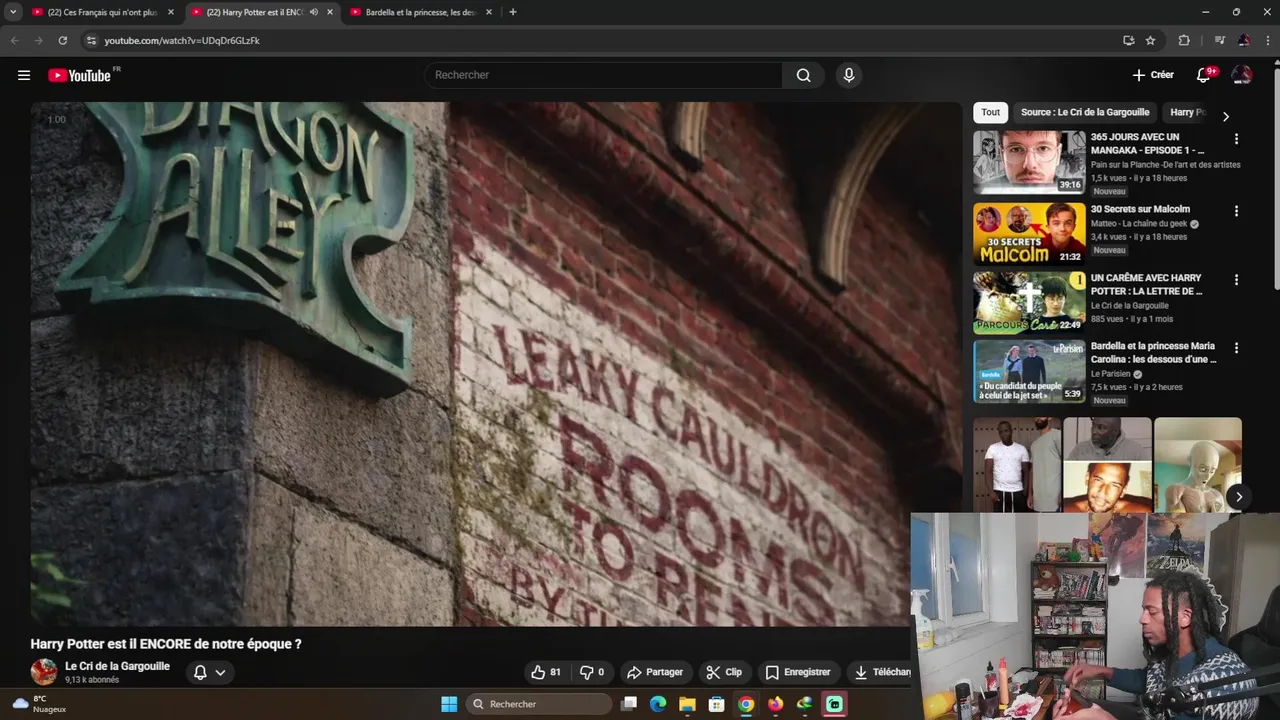Show more filter chips with arrow
Image resolution: width=1280 pixels, height=720 pixels.
(x=1226, y=116)
